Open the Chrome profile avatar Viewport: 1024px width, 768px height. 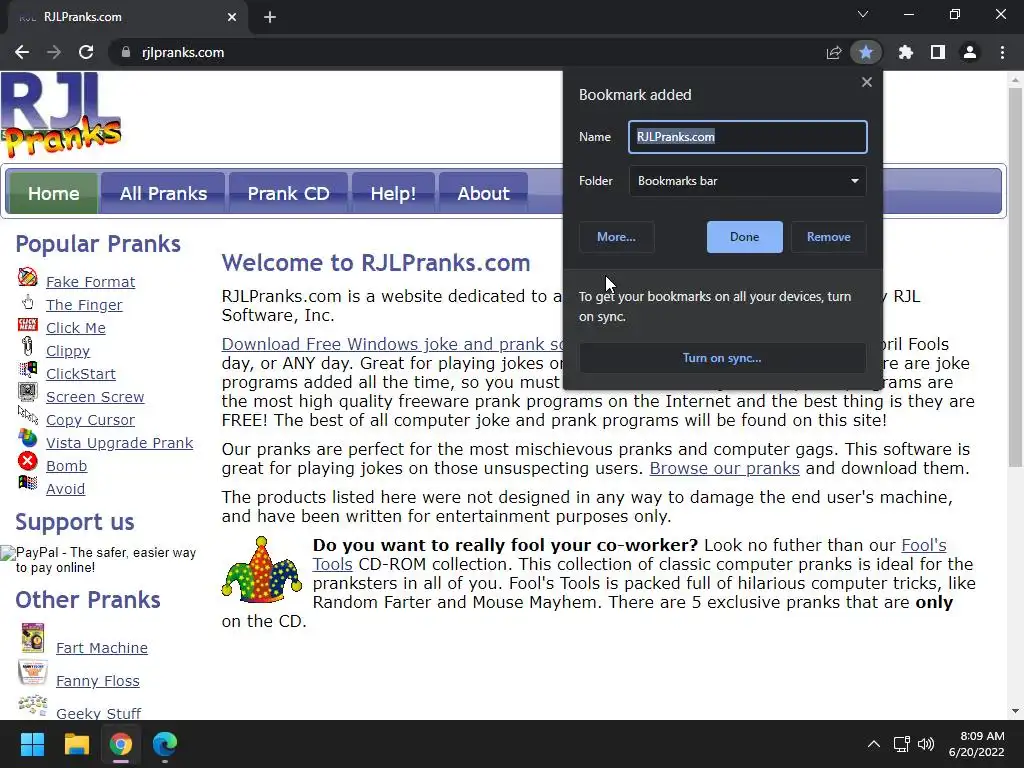[970, 52]
